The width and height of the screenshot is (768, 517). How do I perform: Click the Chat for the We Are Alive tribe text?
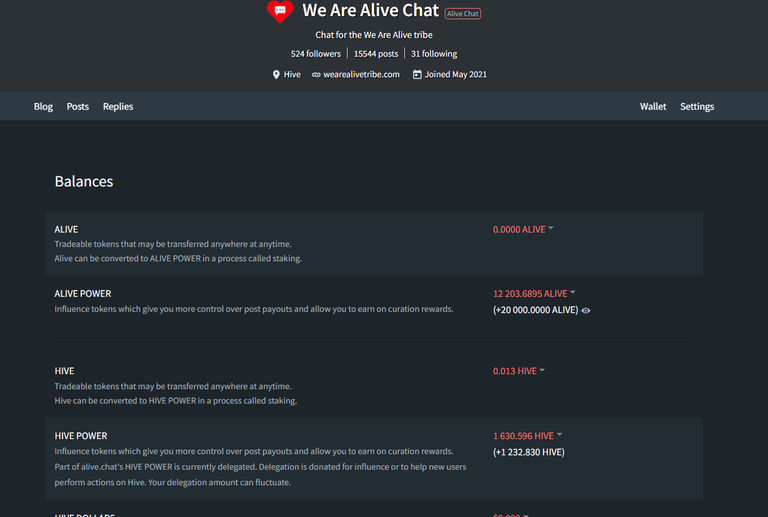pyautogui.click(x=374, y=35)
